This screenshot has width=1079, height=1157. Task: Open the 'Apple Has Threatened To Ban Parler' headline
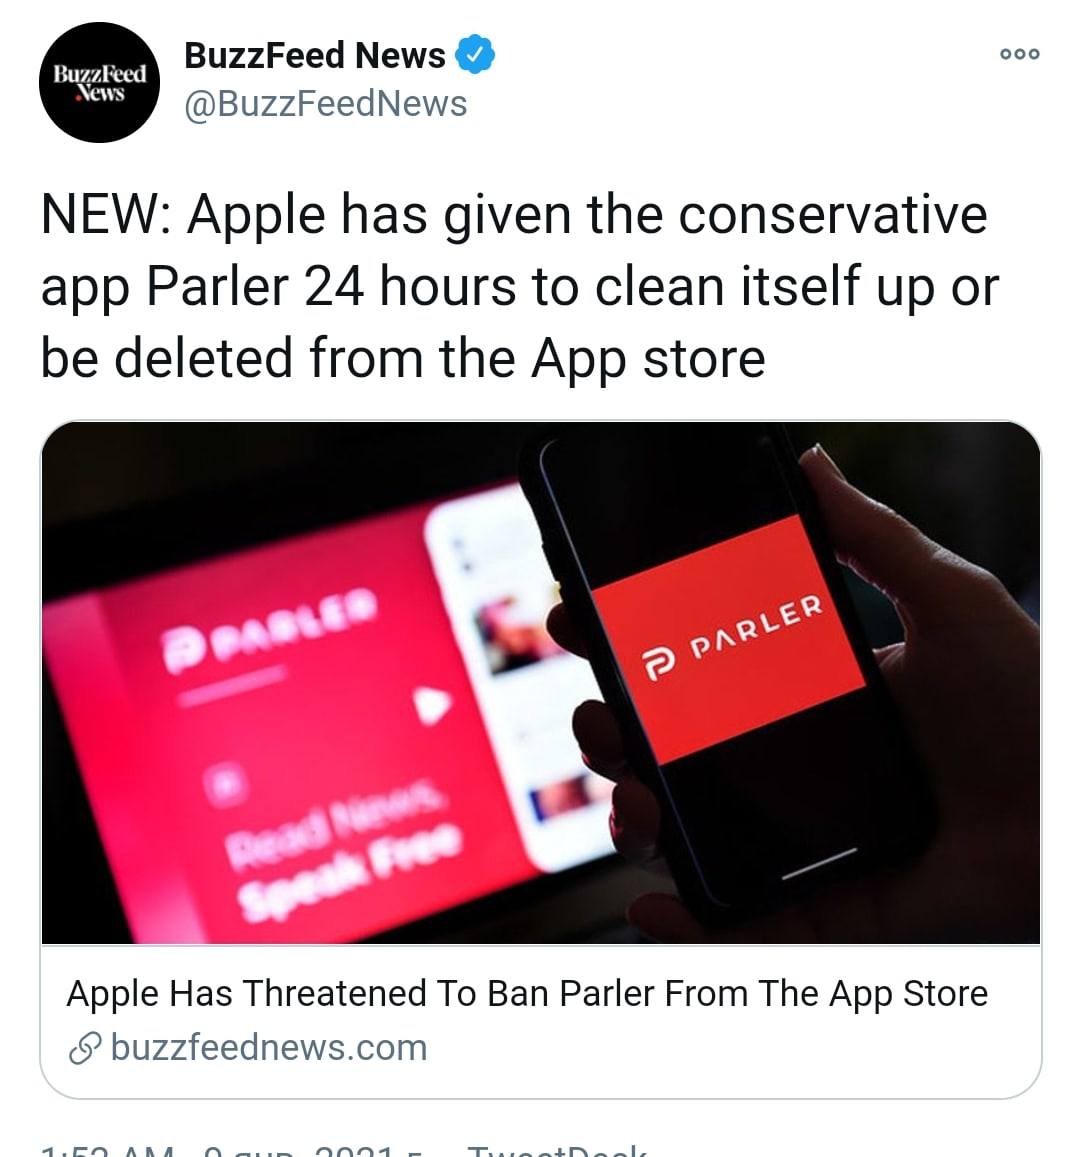pyautogui.click(x=527, y=993)
